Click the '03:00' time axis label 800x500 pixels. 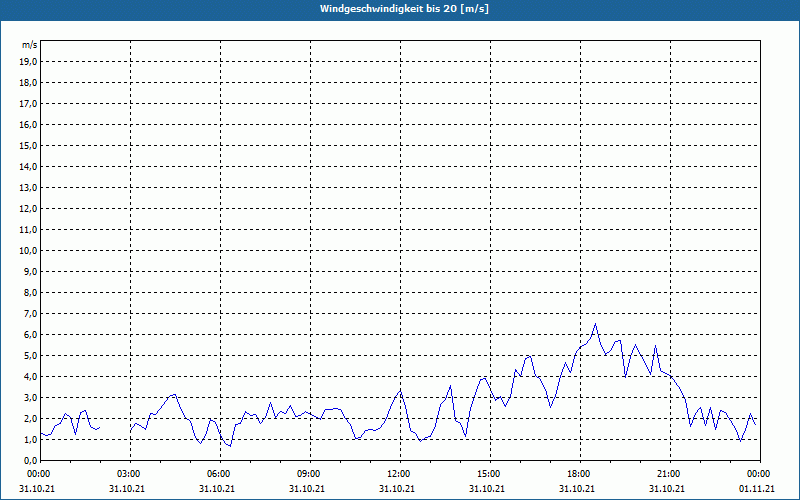tap(128, 474)
